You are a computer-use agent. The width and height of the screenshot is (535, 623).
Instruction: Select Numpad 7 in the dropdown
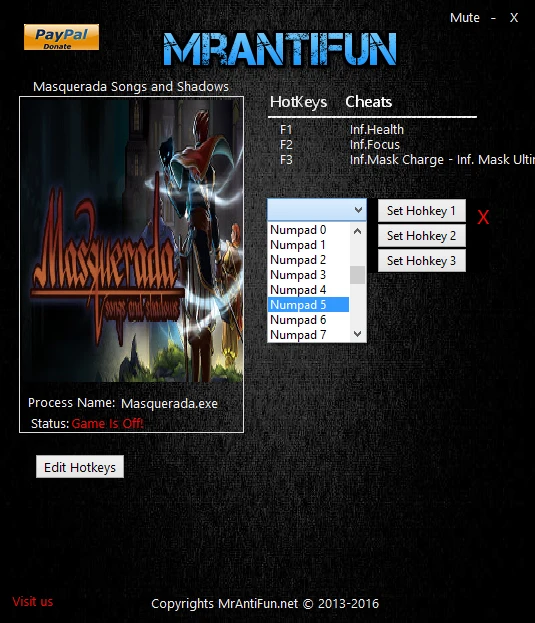308,335
